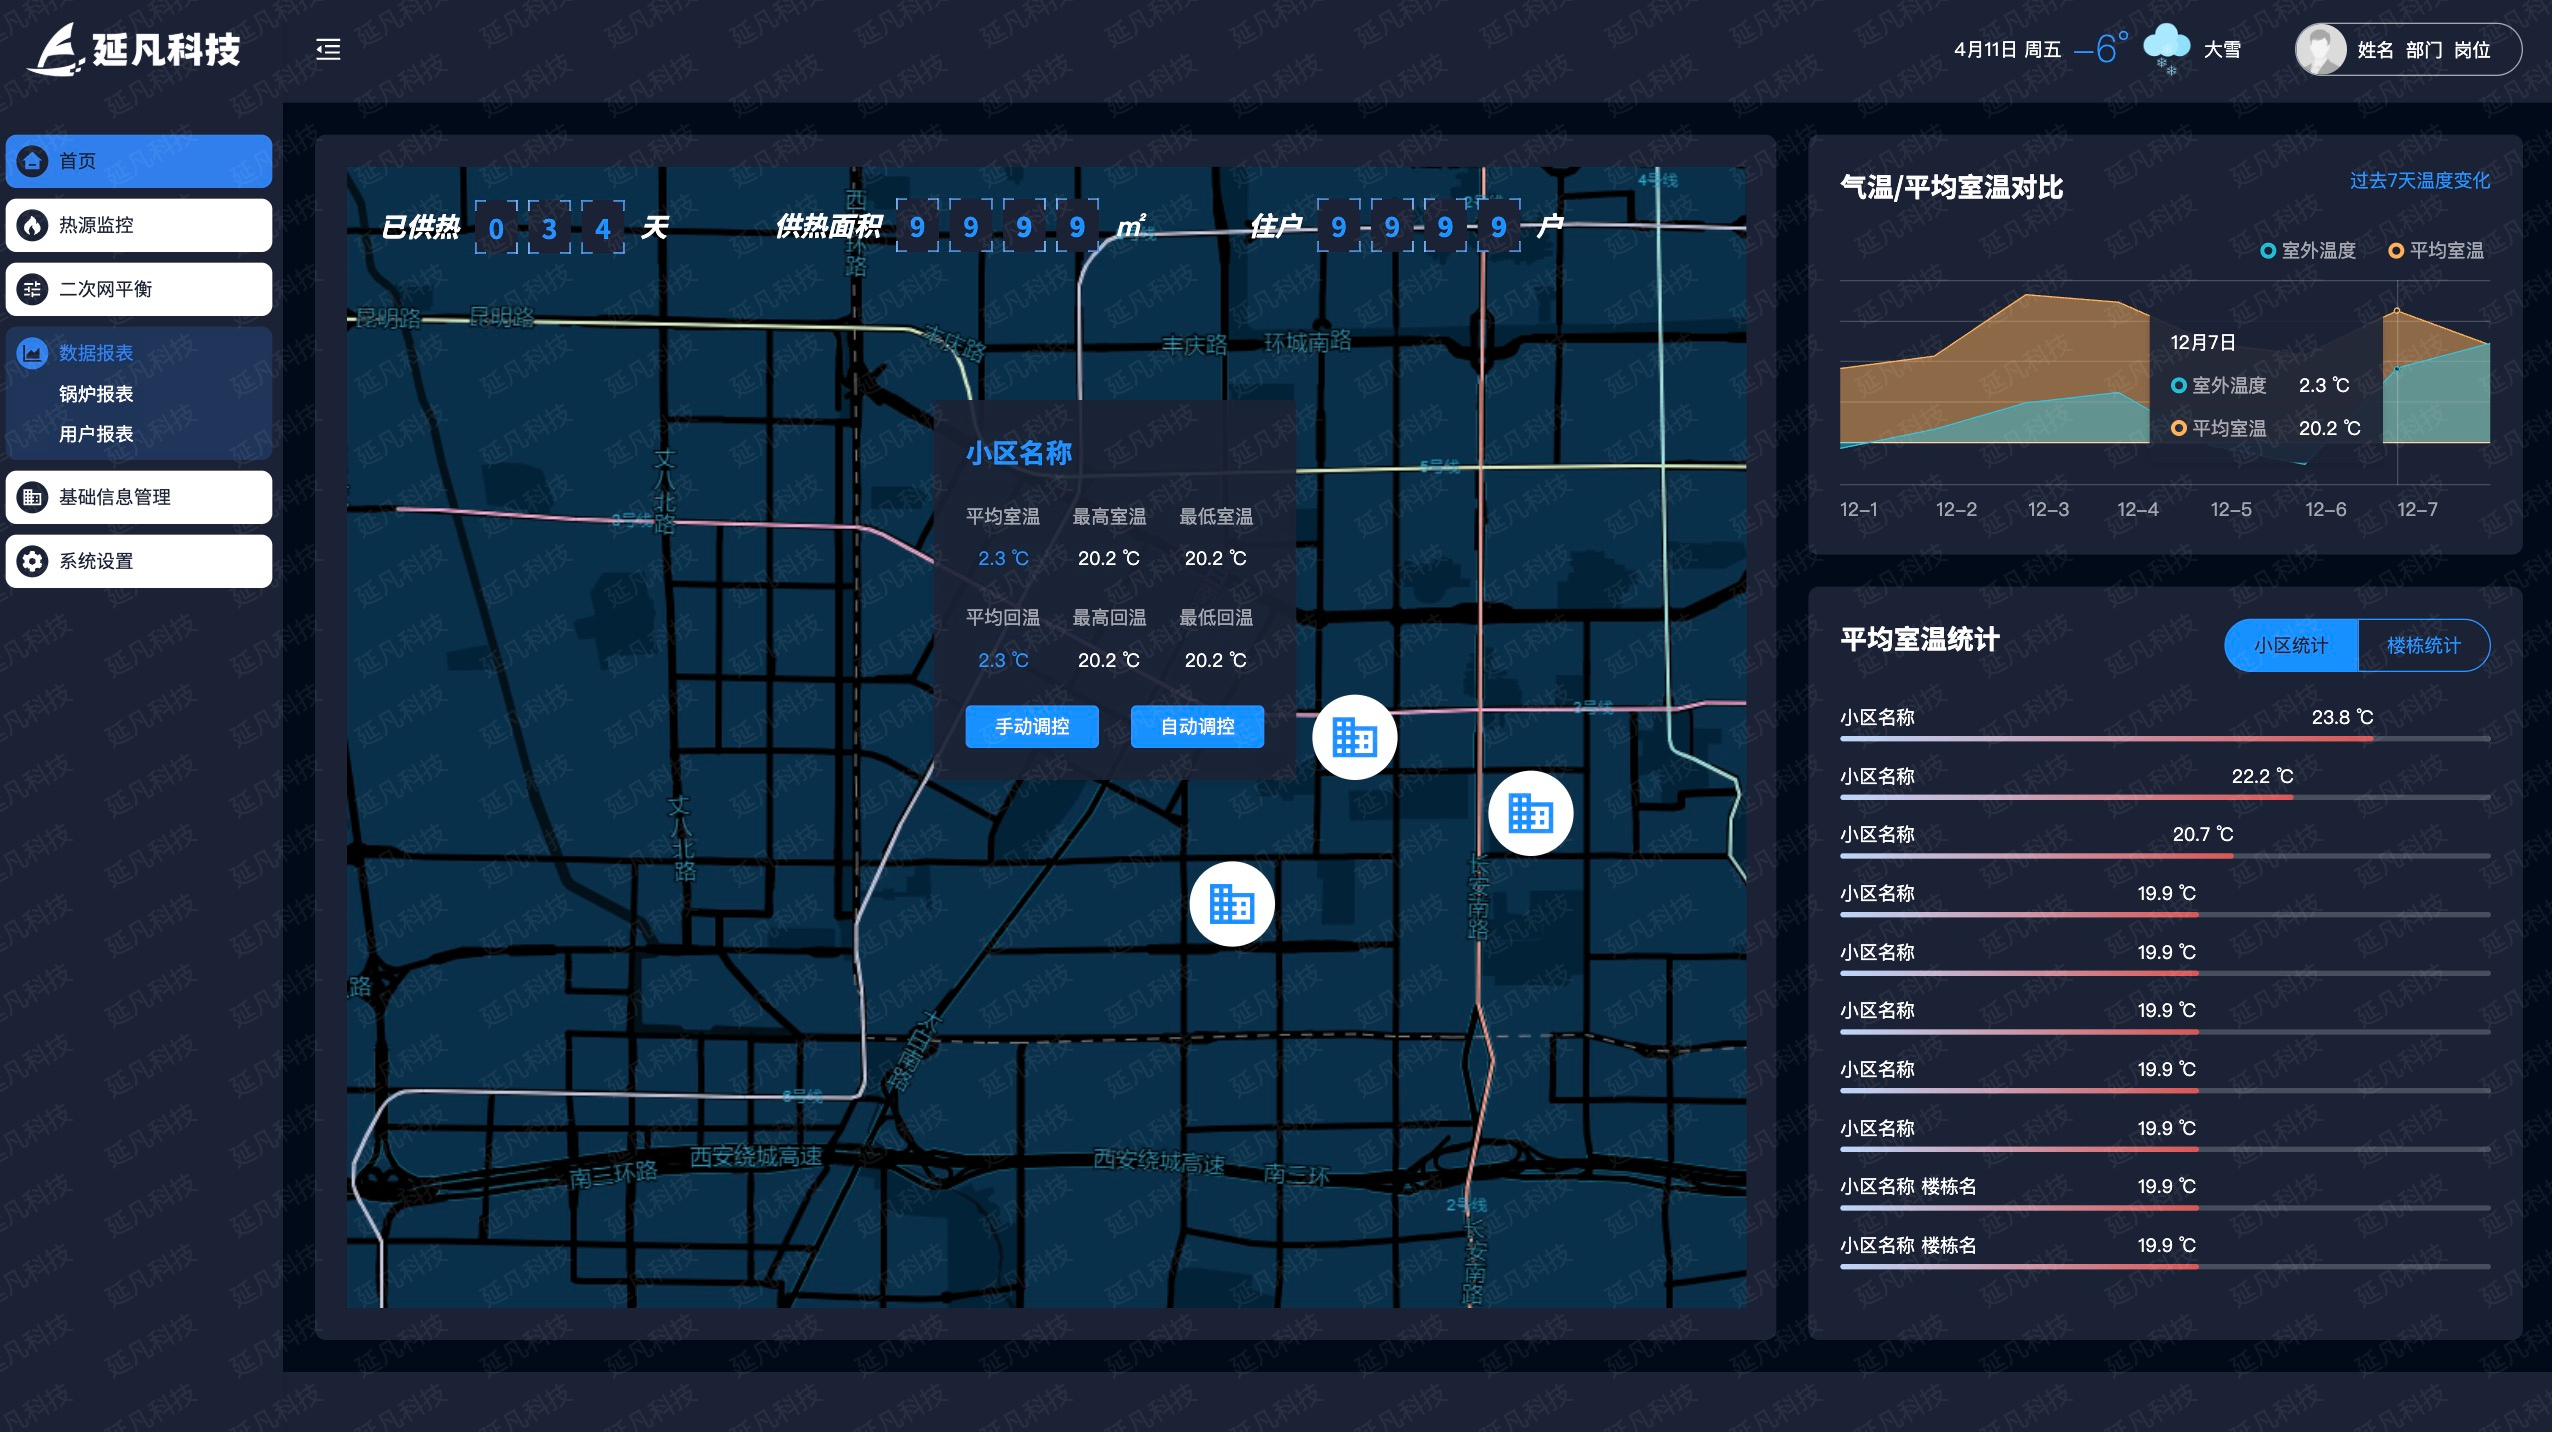Viewport: 2552px width, 1432px height.
Task: Open 过去7天温度变化 link
Action: pyautogui.click(x=2419, y=181)
